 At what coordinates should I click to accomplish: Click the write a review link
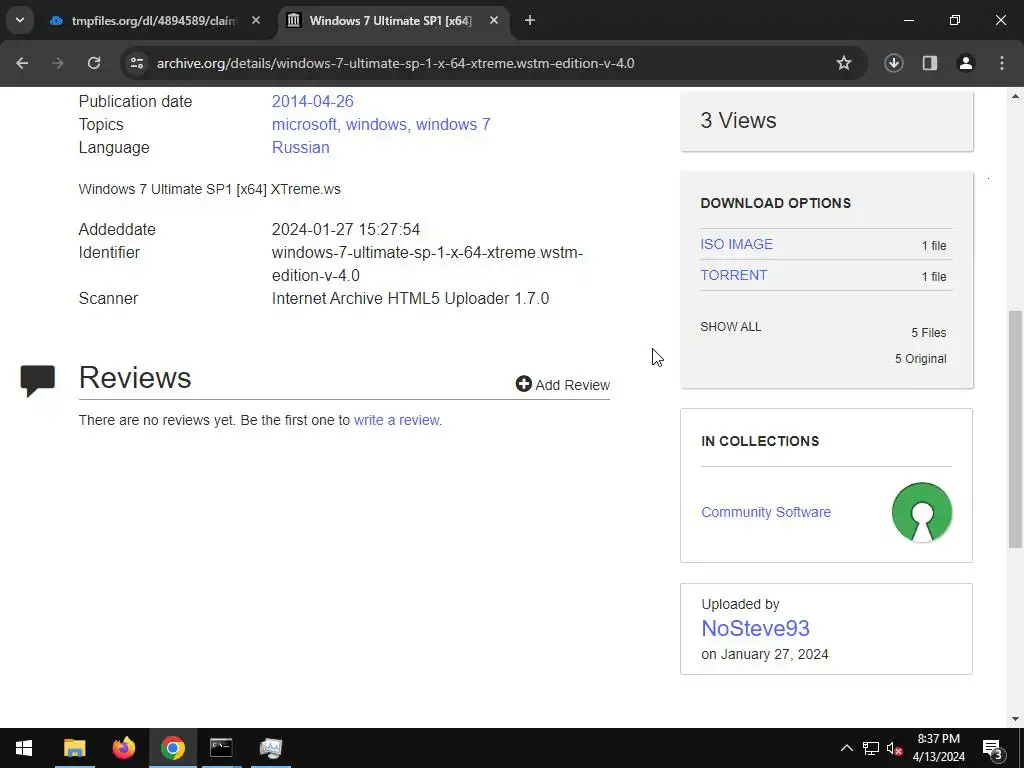click(x=397, y=420)
